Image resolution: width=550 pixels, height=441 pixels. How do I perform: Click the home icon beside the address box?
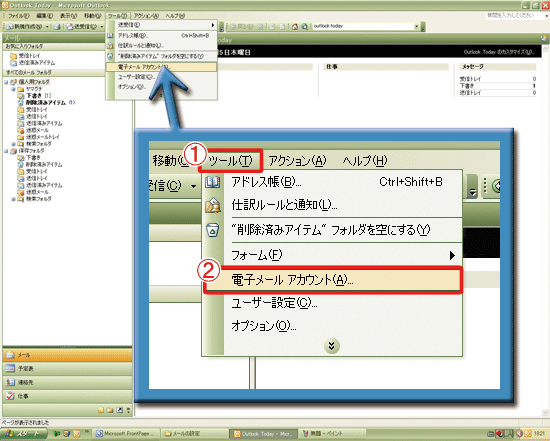(x=295, y=27)
